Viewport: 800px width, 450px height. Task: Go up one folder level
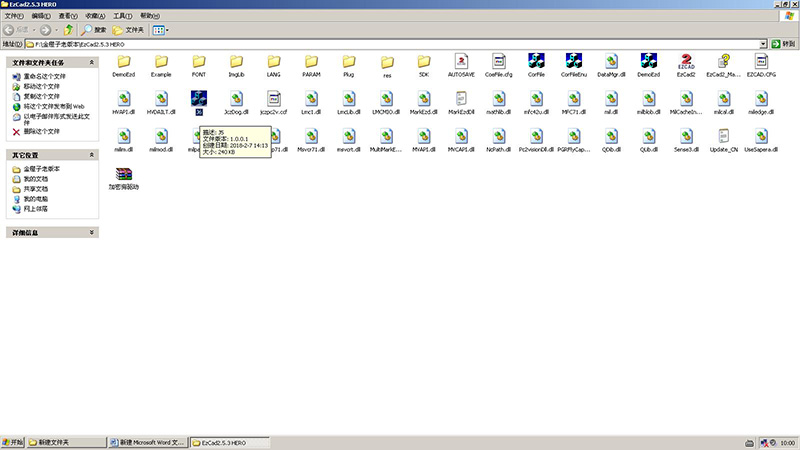coord(68,30)
